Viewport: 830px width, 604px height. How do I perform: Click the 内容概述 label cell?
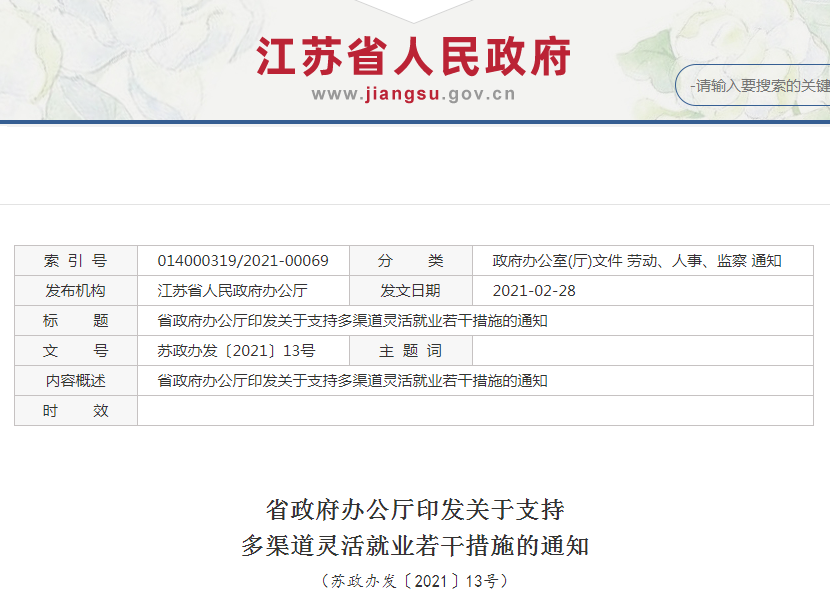point(76,381)
